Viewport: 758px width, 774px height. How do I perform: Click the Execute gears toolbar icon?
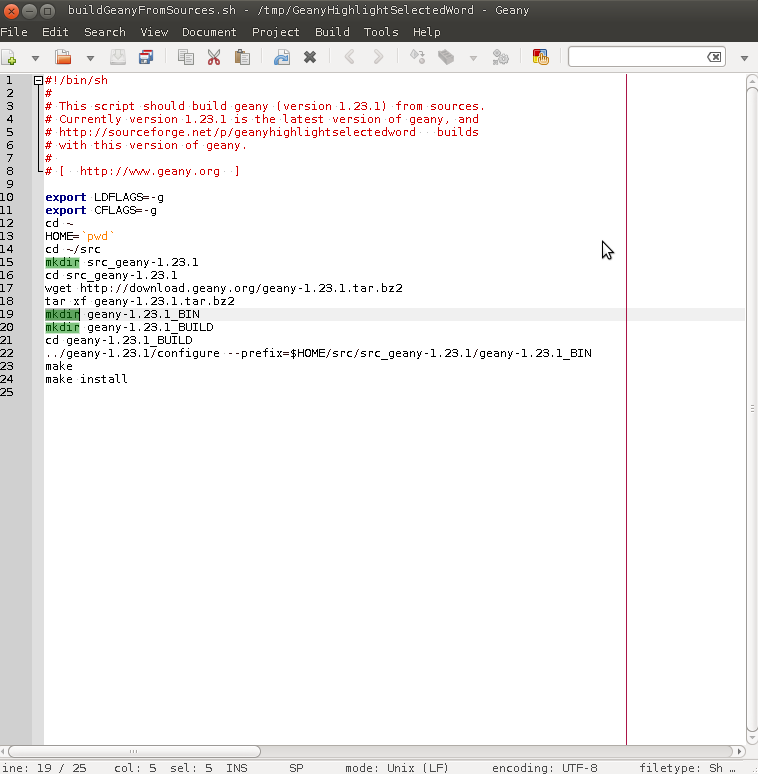click(501, 58)
